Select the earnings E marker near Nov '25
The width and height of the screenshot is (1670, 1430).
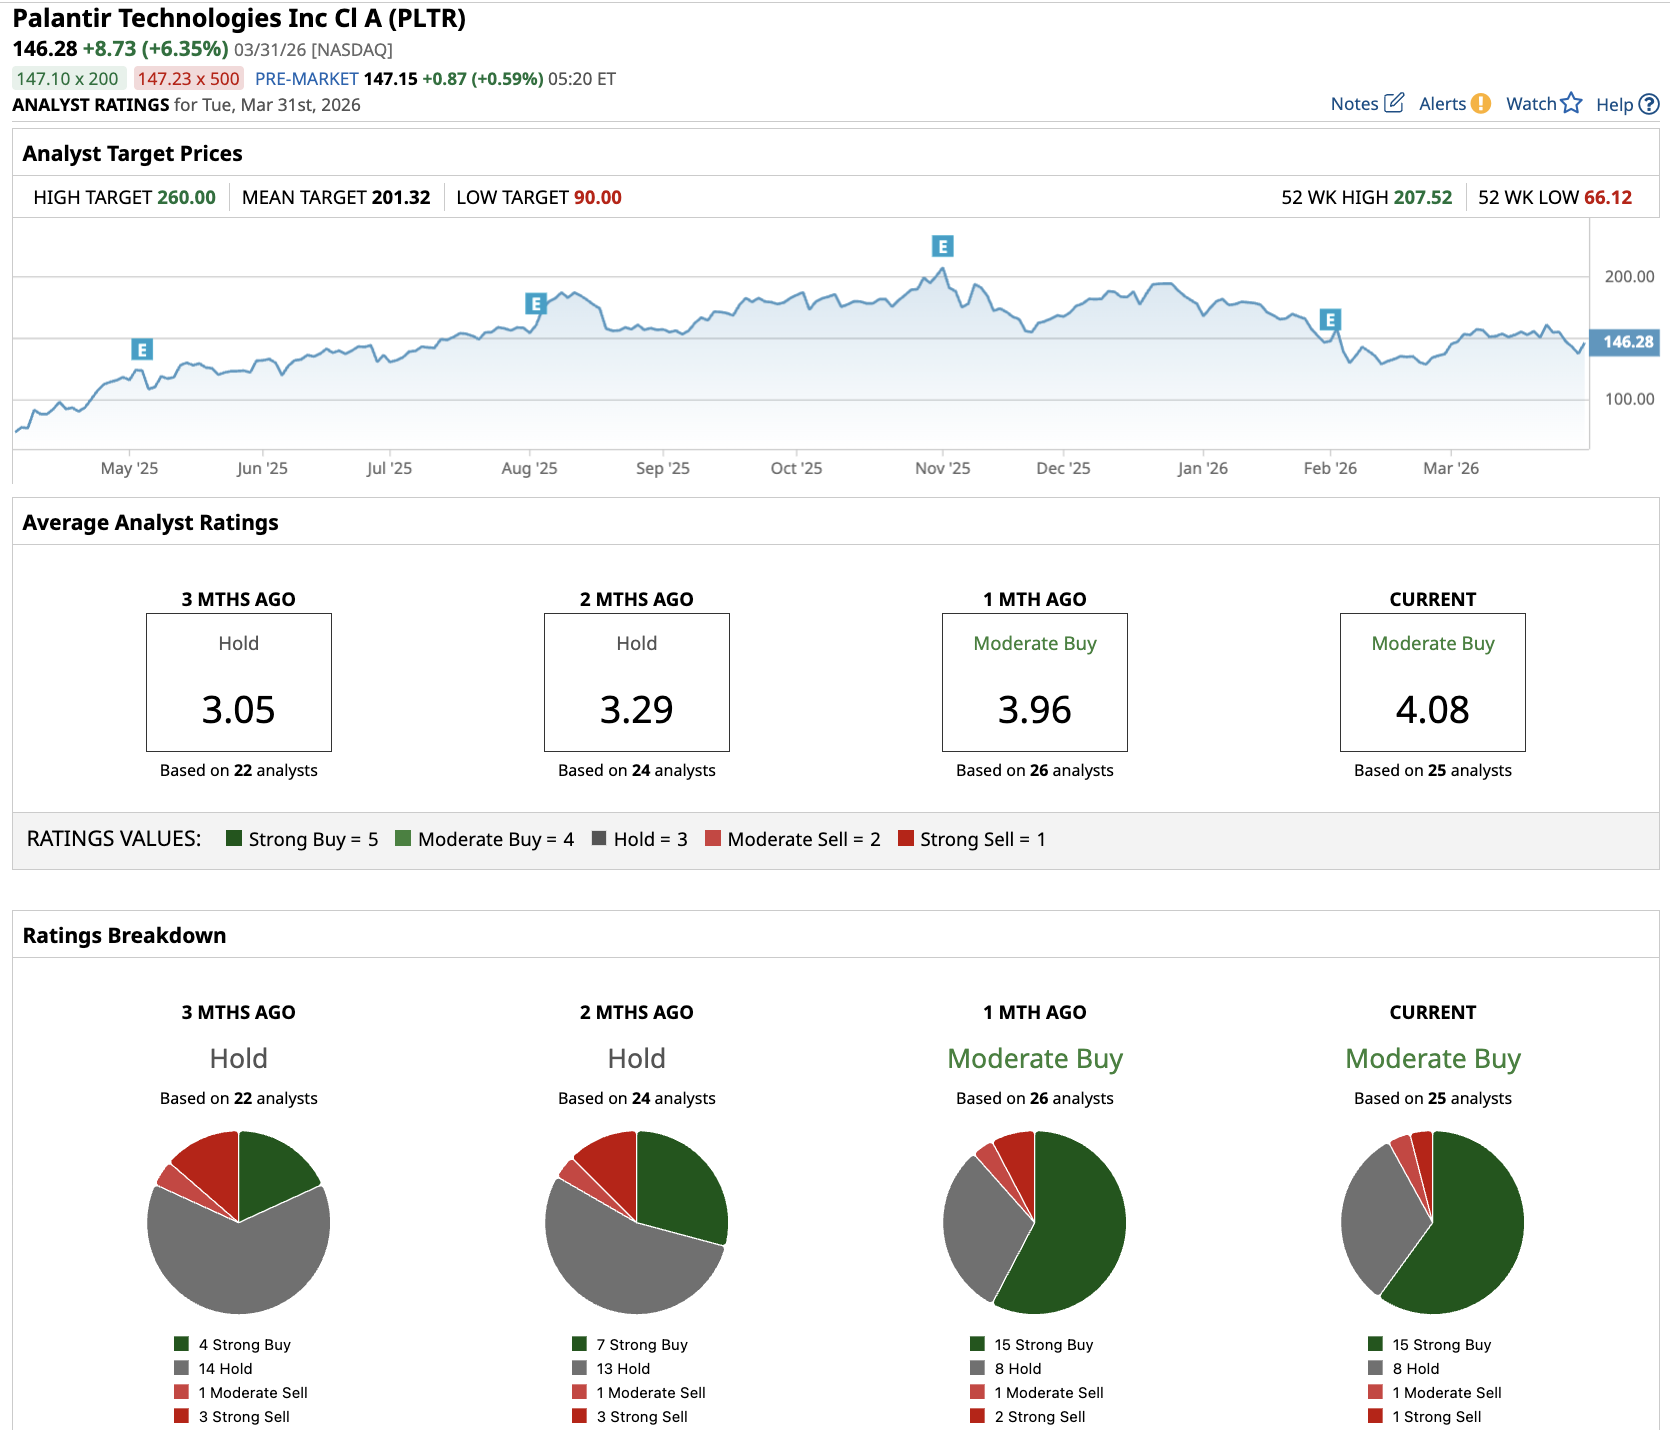tap(942, 246)
